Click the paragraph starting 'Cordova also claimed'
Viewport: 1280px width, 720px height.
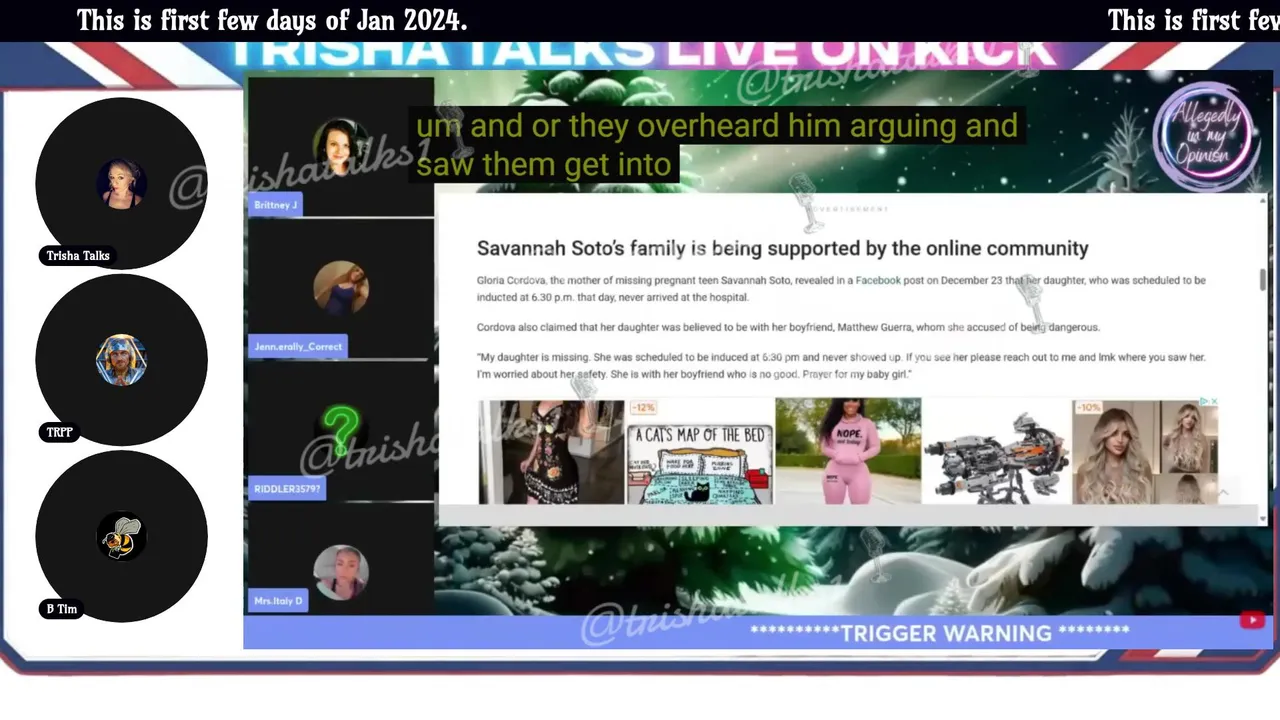788,327
